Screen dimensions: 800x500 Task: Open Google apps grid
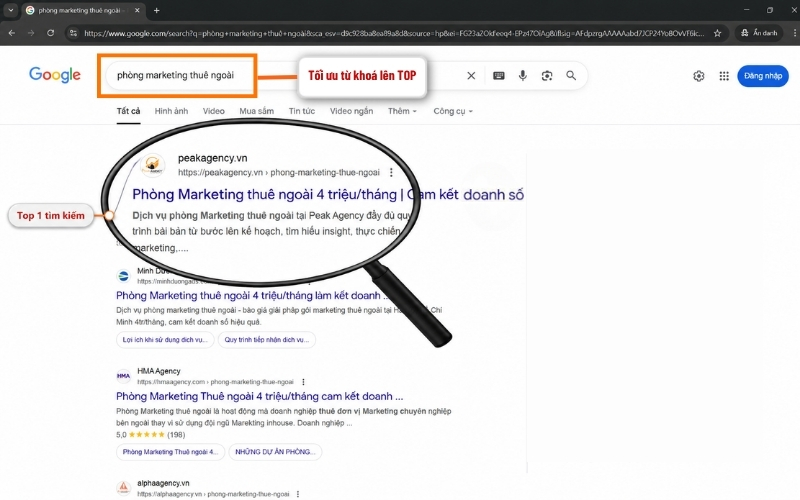coord(724,76)
